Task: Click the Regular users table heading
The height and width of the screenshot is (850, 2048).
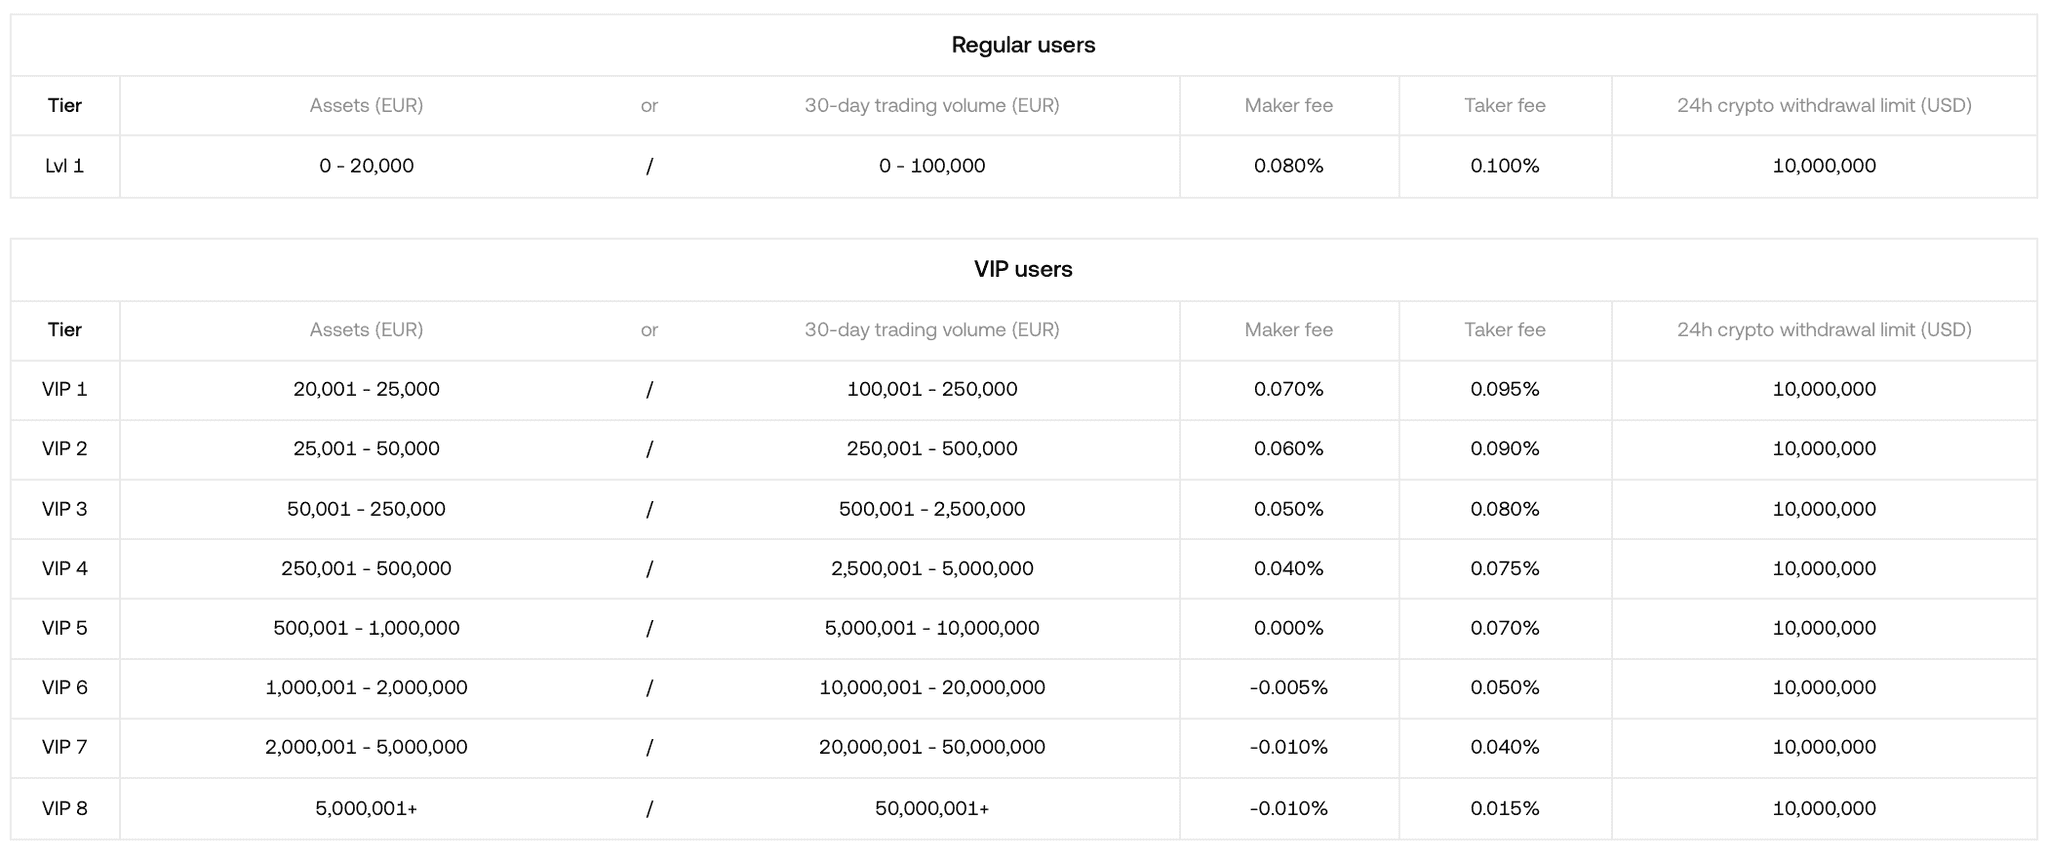Action: pos(1023,45)
